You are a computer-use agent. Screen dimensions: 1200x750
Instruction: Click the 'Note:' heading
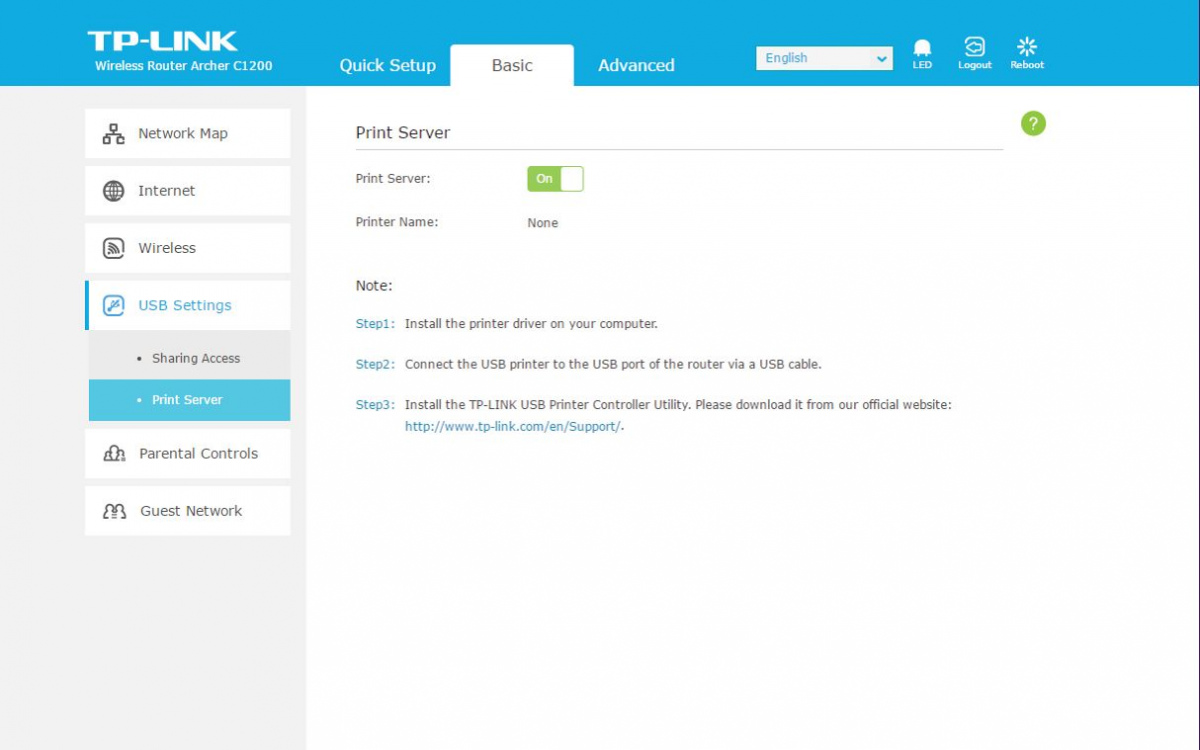(374, 286)
